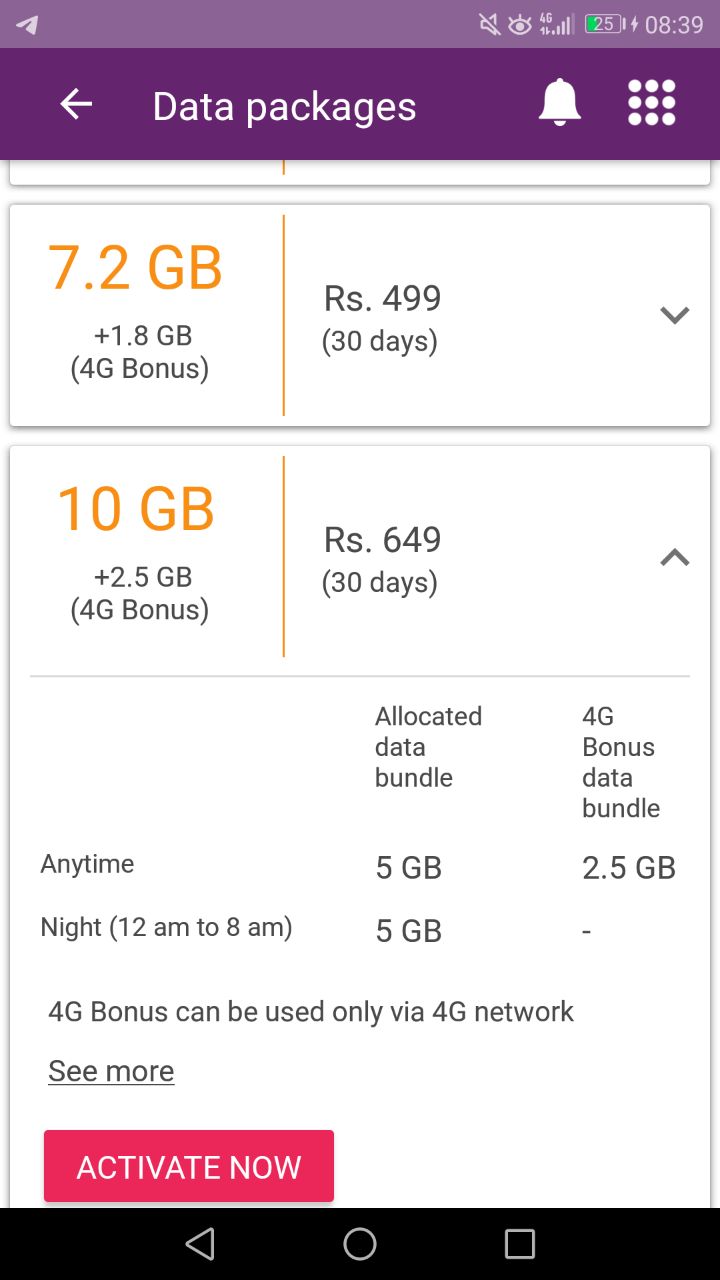
Task: Open the notifications bell
Action: coord(560,103)
